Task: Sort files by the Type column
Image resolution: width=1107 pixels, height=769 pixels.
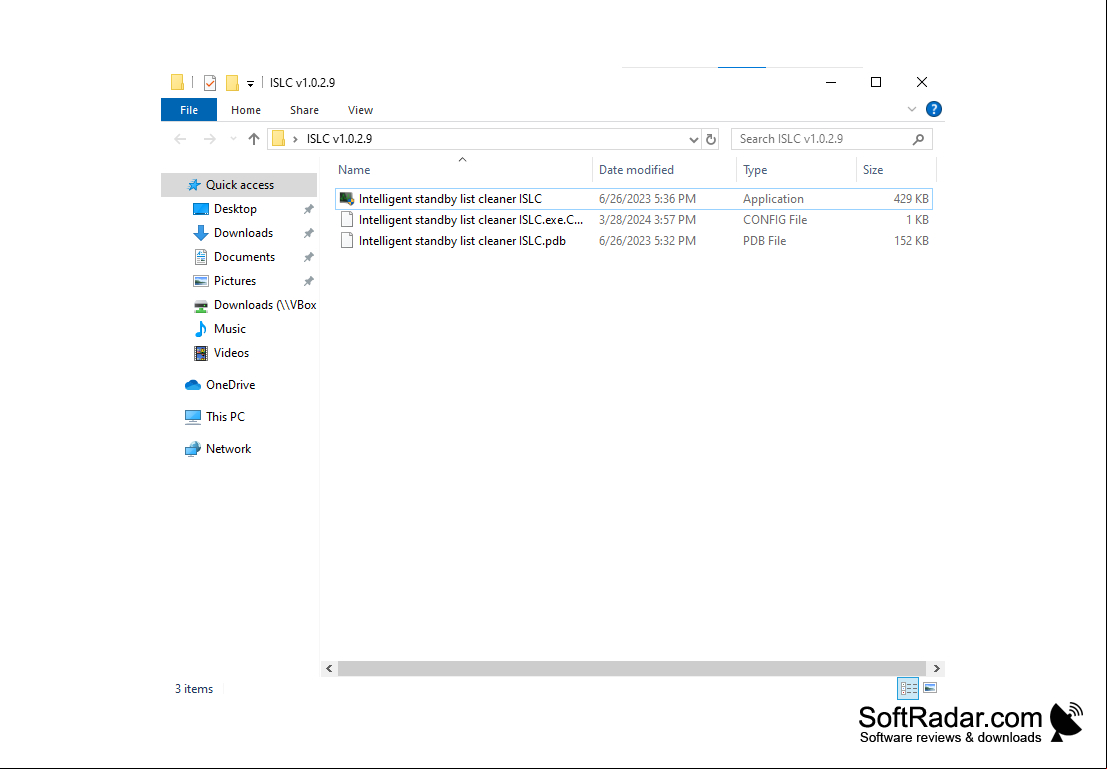Action: pos(755,170)
